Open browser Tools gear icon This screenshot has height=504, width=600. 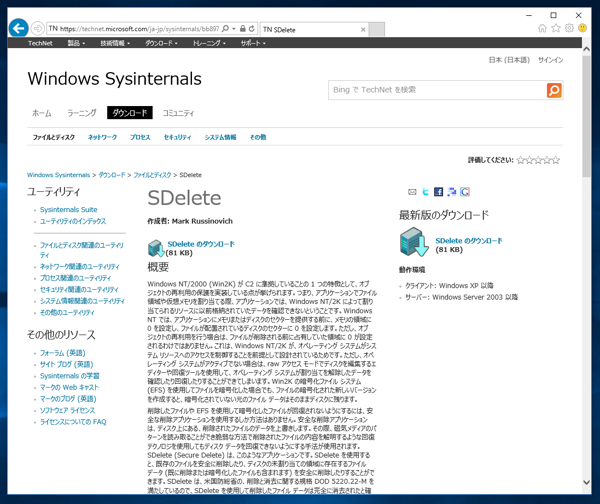(569, 28)
